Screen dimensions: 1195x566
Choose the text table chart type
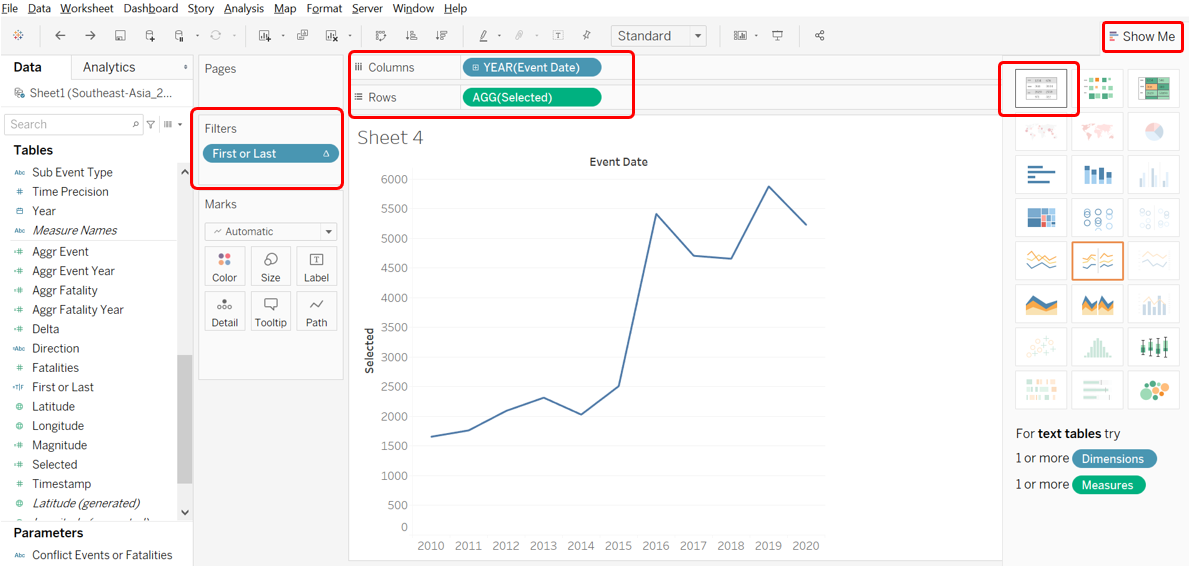pyautogui.click(x=1041, y=89)
